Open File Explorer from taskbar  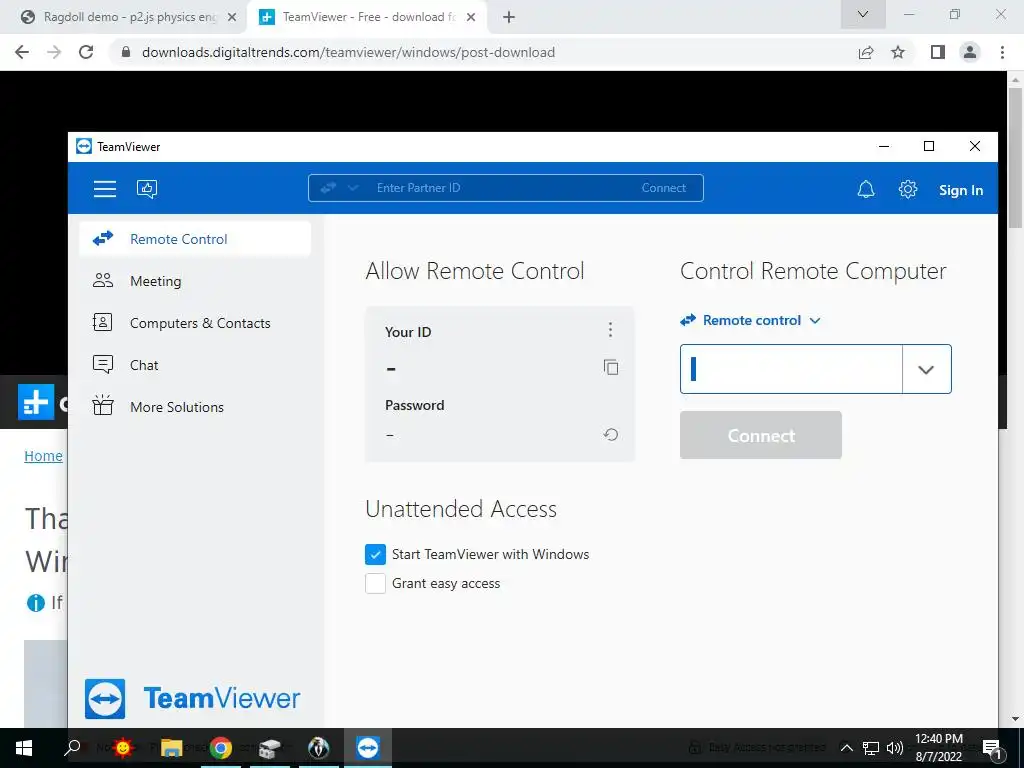pos(171,748)
